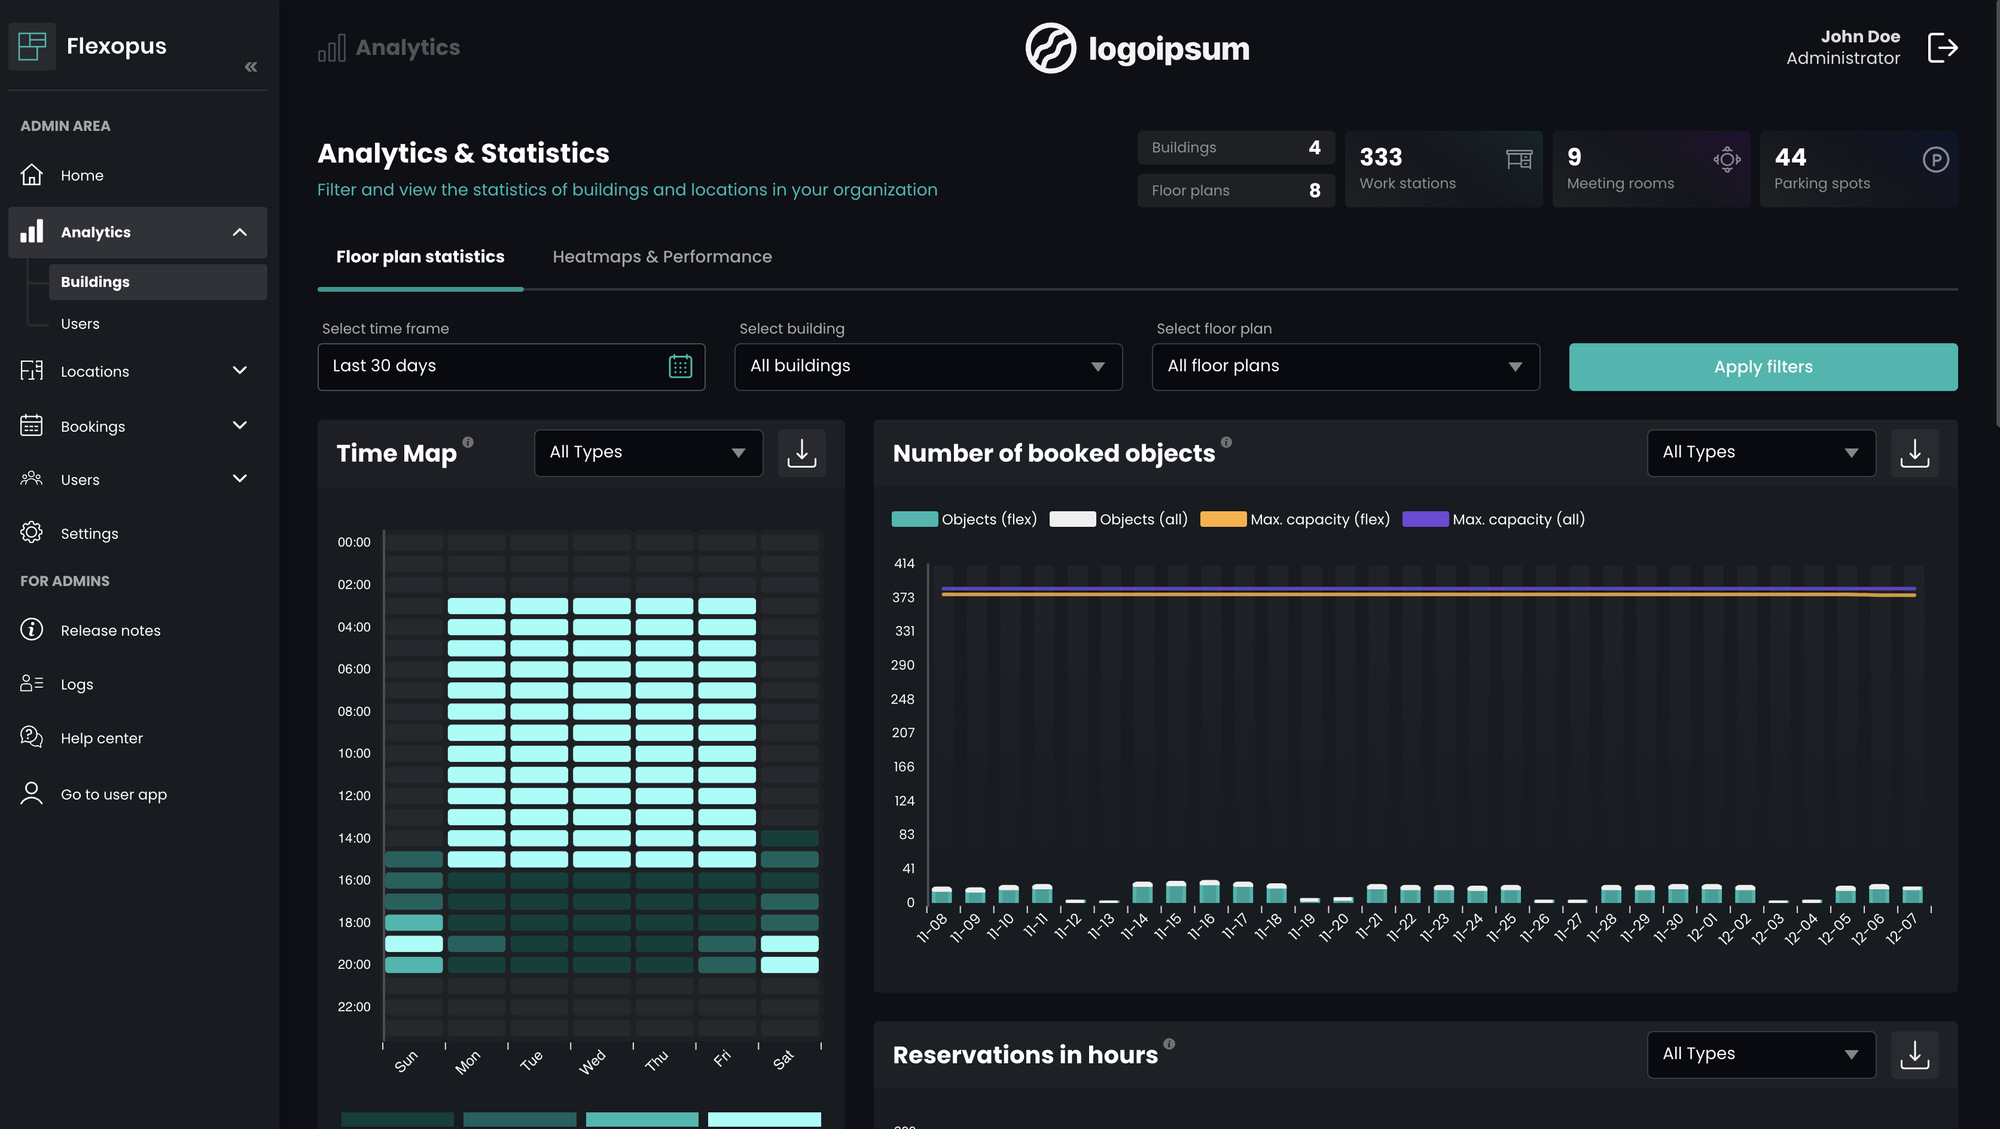Viewport: 2000px width, 1129px height.
Task: Open Release notes in sidebar
Action: tap(110, 631)
